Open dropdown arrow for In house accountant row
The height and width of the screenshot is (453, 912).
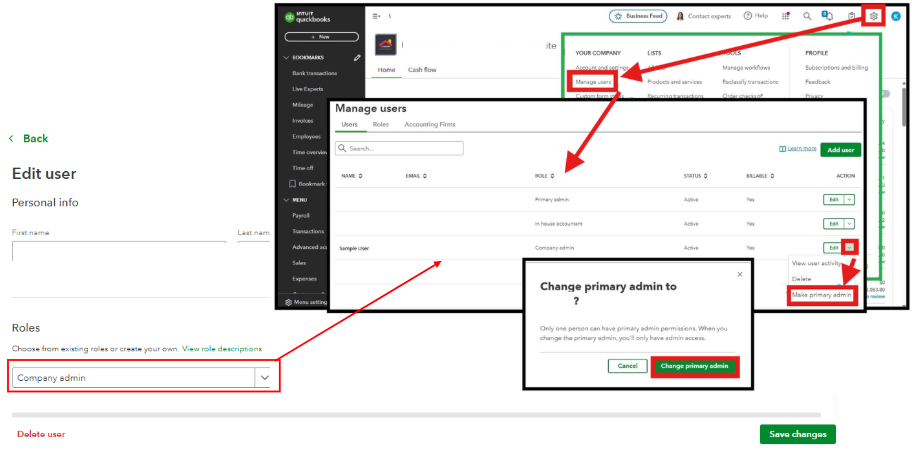pos(849,224)
